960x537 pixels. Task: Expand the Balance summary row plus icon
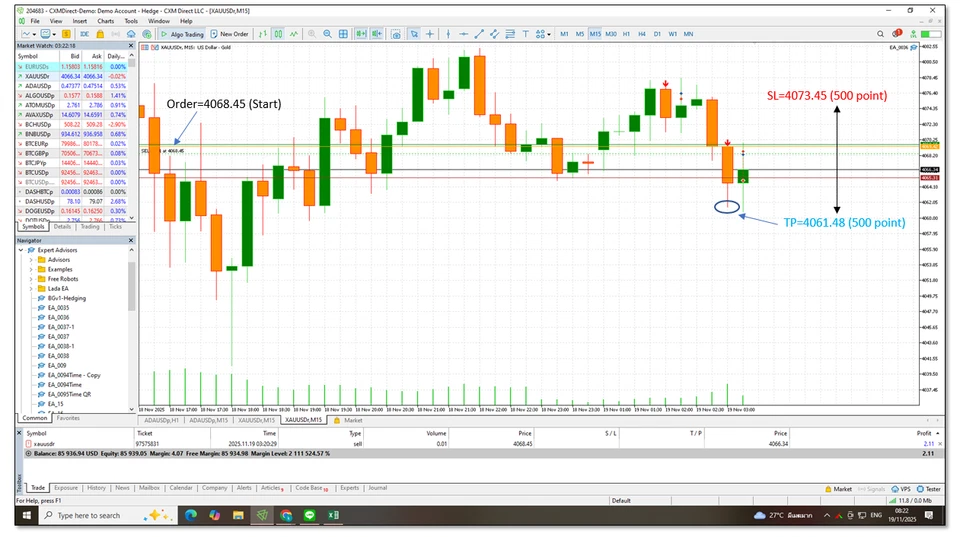pos(28,454)
